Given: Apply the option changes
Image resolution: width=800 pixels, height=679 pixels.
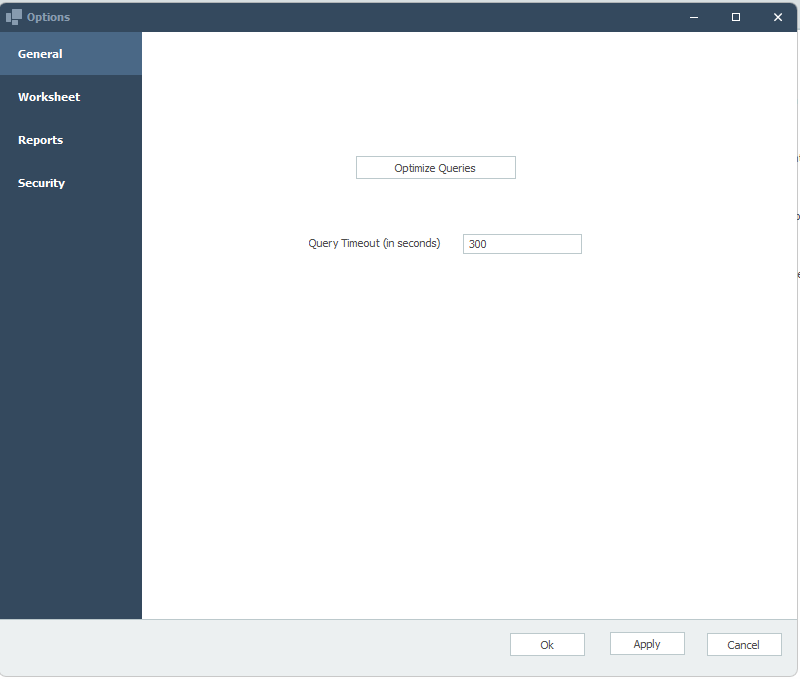Looking at the screenshot, I should [647, 644].
